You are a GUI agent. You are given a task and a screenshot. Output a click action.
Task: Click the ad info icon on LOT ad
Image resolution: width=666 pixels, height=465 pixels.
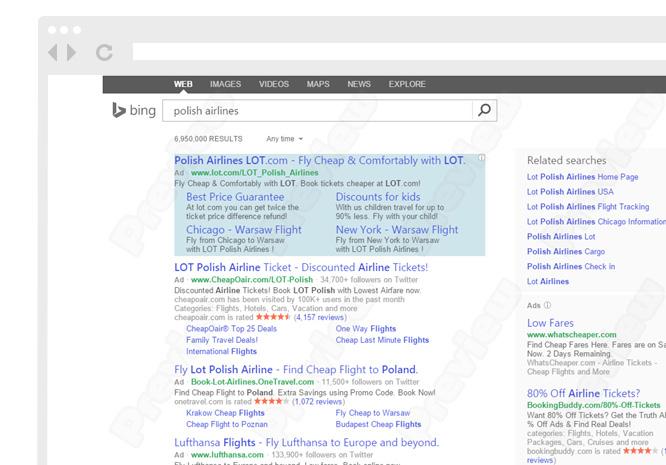481,158
